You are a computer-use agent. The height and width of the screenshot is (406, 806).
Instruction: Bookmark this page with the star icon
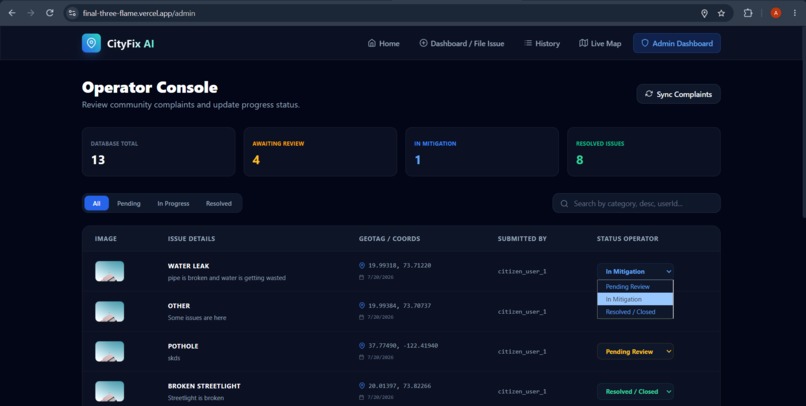(x=721, y=13)
